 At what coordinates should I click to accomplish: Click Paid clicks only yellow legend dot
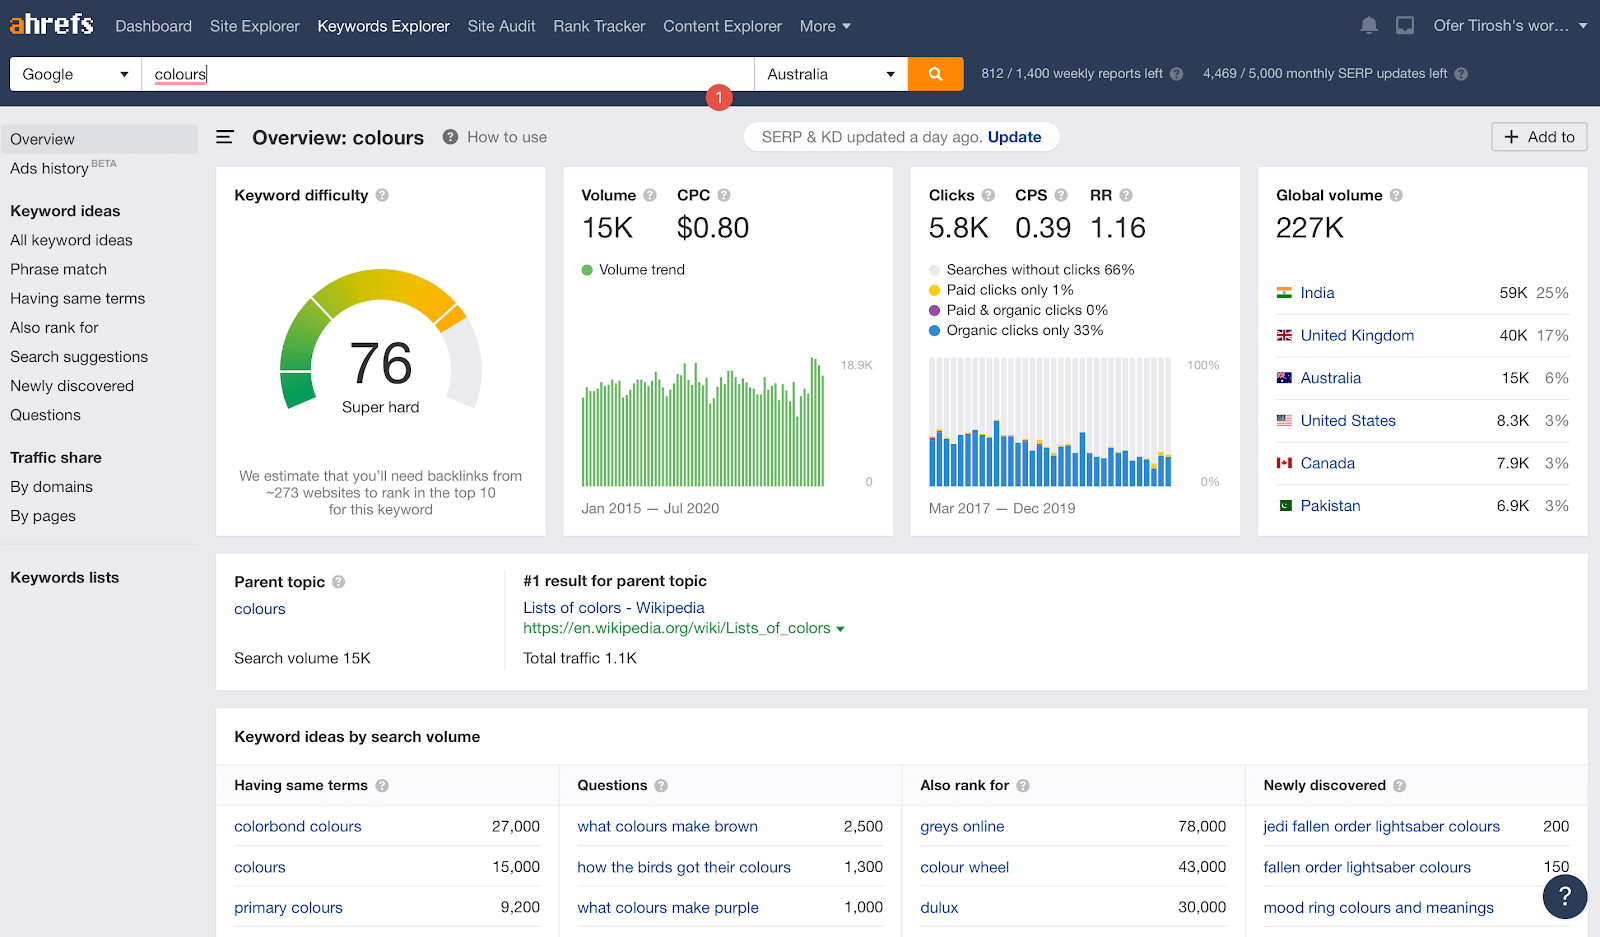point(935,291)
